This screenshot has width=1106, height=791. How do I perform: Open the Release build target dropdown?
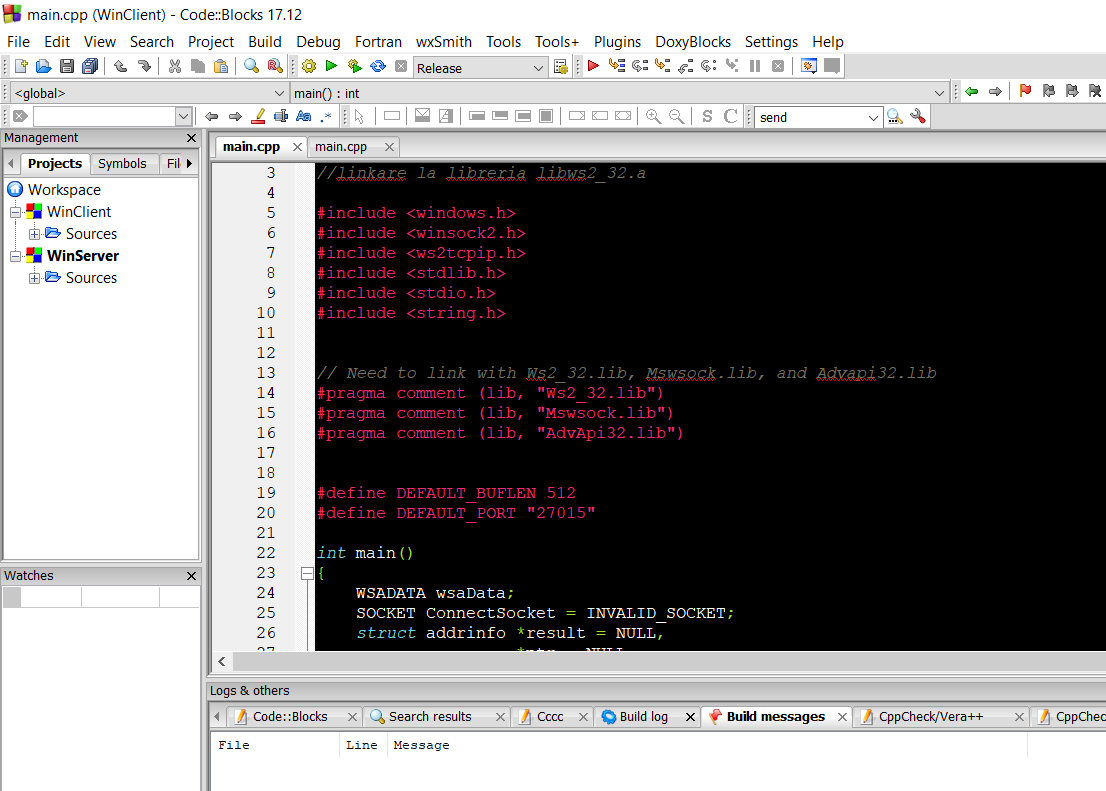pyautogui.click(x=538, y=68)
